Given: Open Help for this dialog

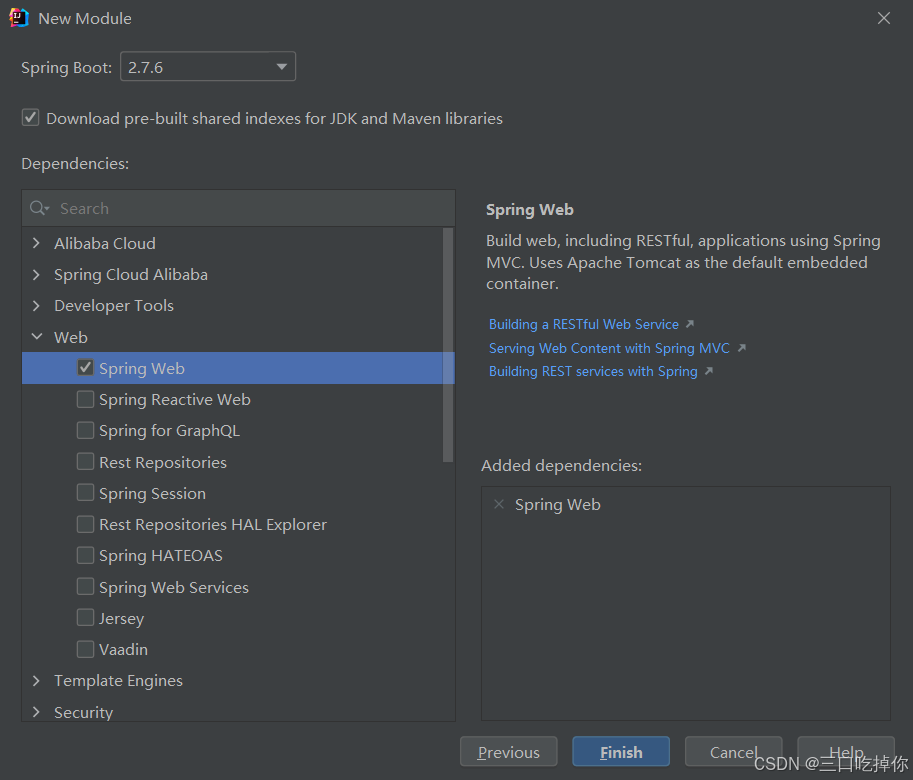Looking at the screenshot, I should (845, 752).
